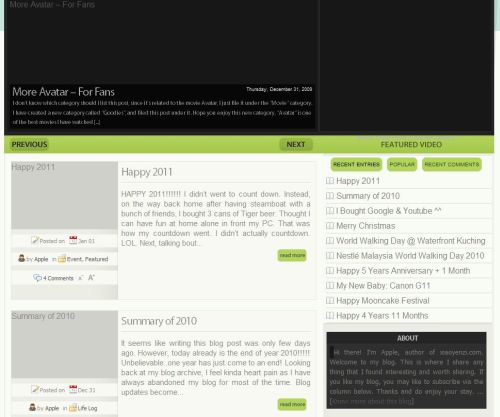The width and height of the screenshot is (500, 417).
Task: Open Merry Christmas entry
Action: click(366, 226)
